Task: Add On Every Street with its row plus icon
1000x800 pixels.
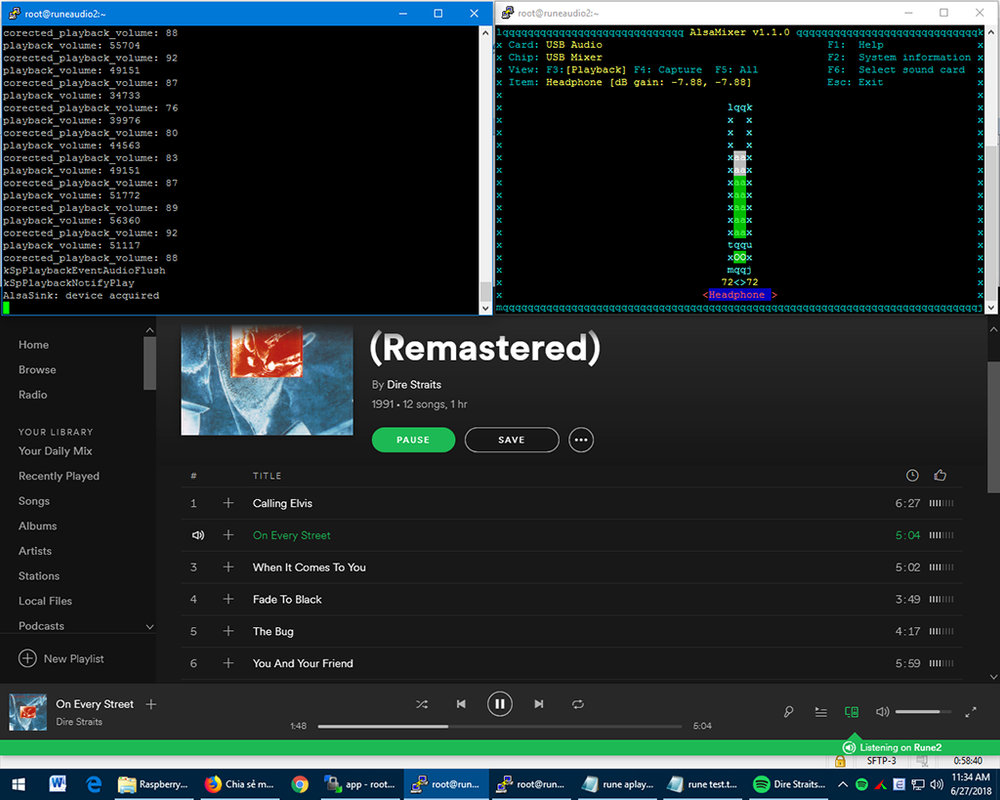Action: coord(228,535)
